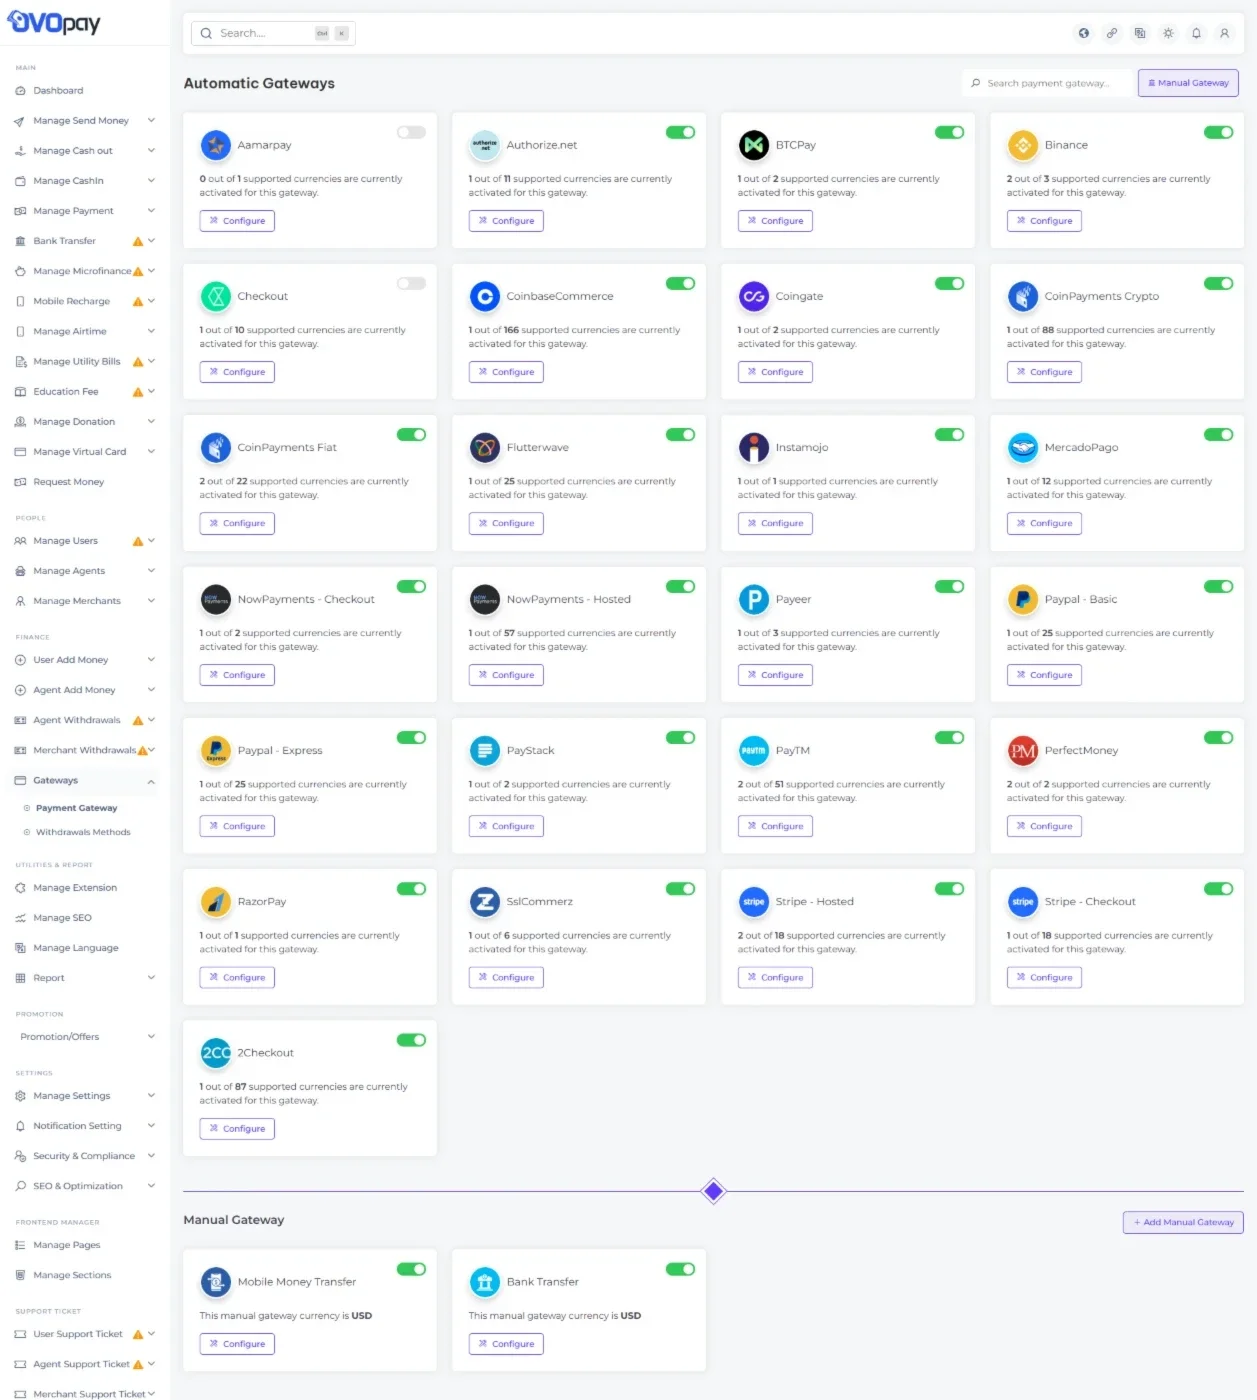Configure the Aamarpay gateway

[x=237, y=221]
